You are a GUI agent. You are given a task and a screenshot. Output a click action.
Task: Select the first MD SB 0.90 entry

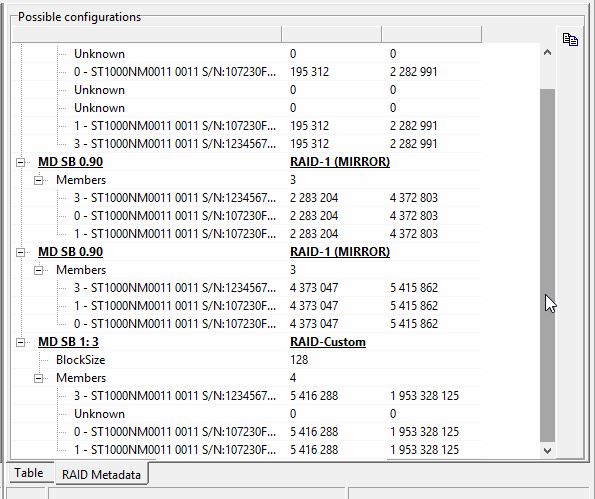tap(71, 162)
